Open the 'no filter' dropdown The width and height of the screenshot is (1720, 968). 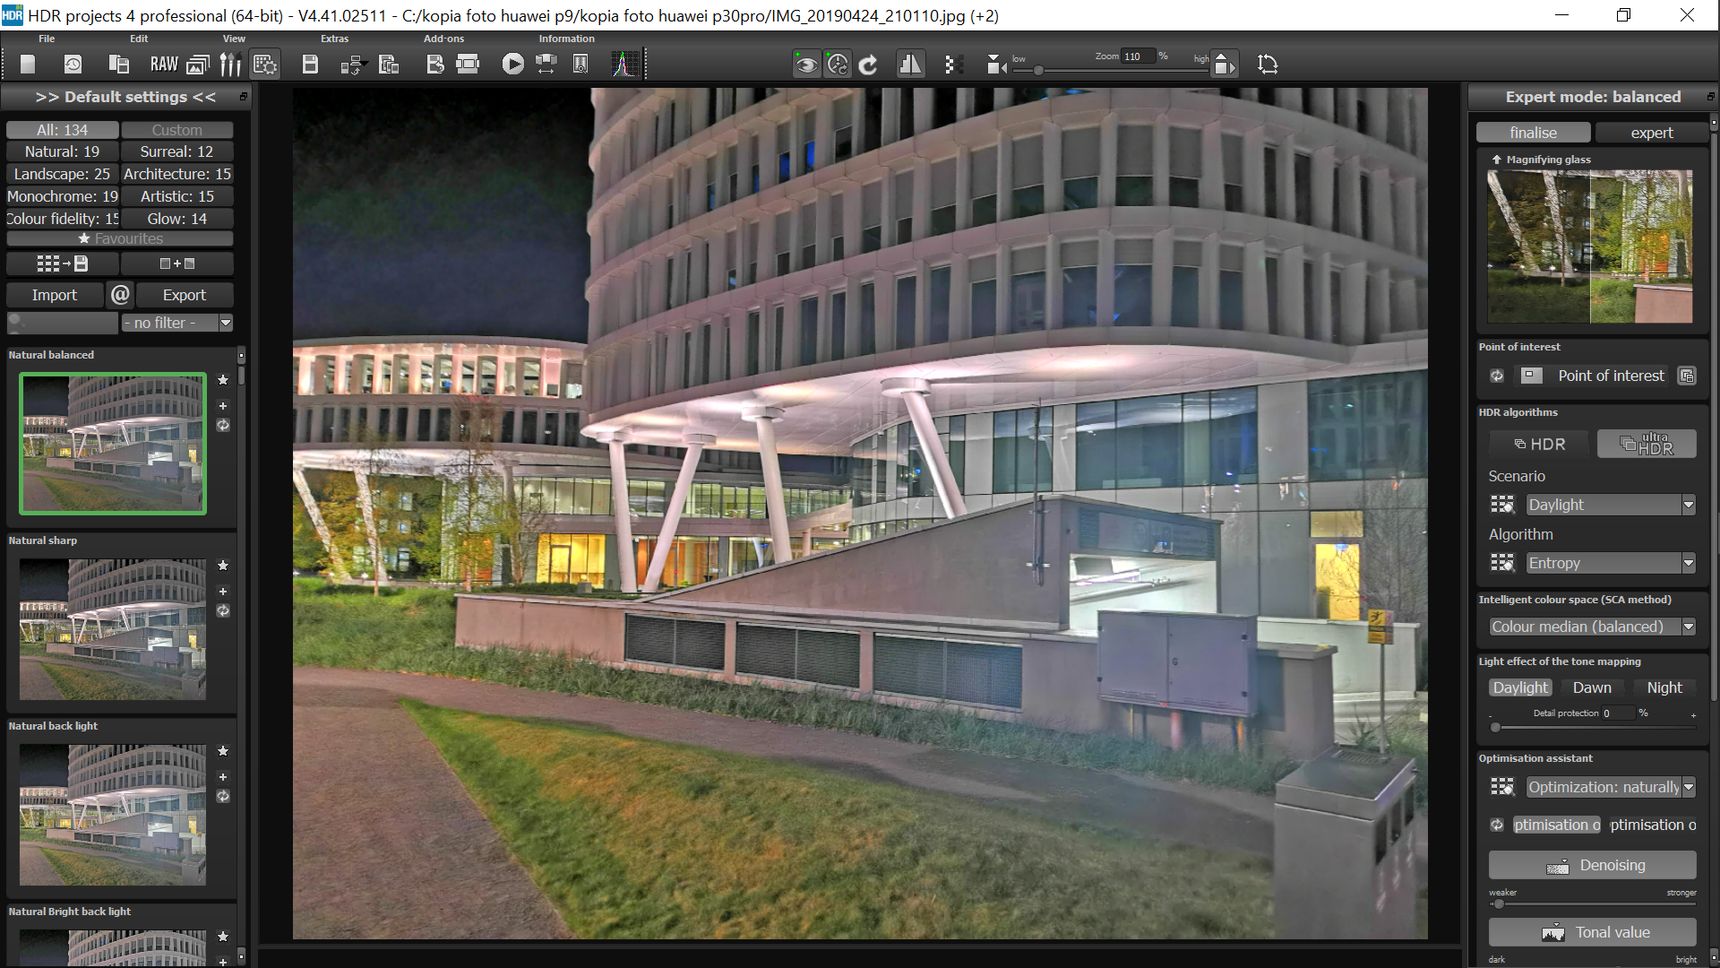177,323
